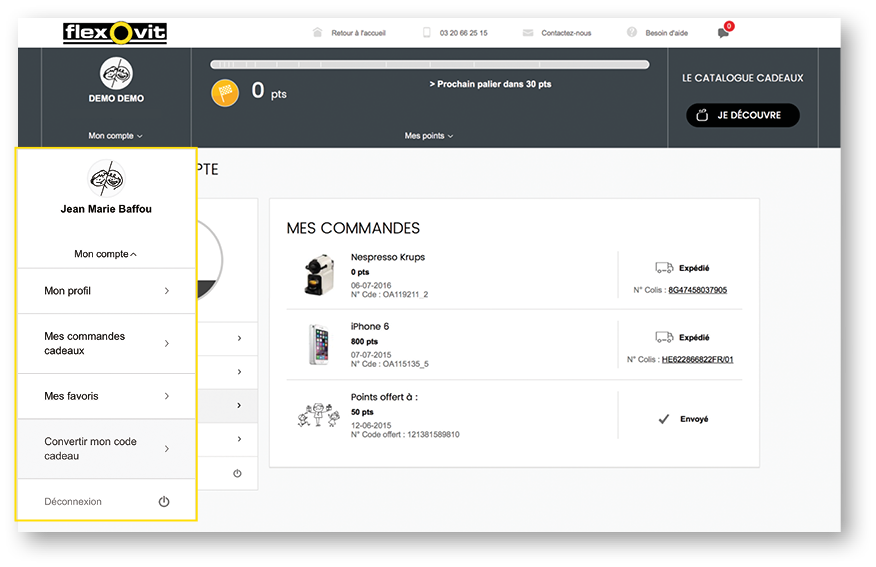
Task: Click the gift icon in JE DÉCOUVRE button
Action: click(702, 115)
